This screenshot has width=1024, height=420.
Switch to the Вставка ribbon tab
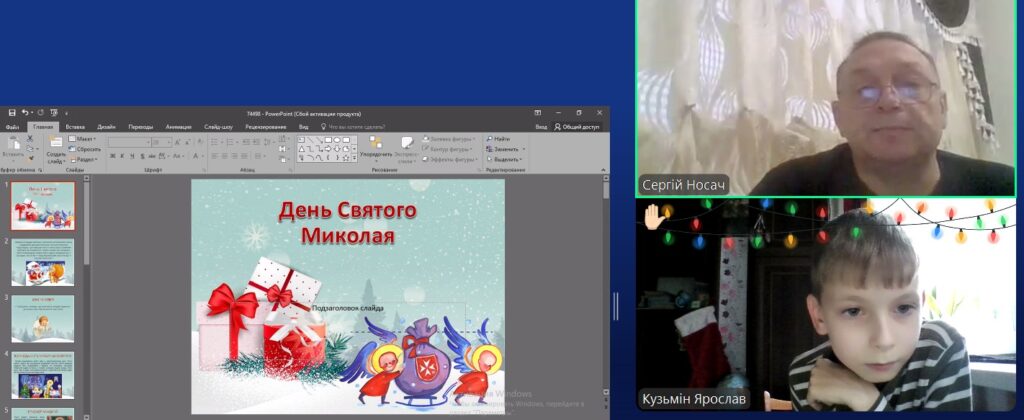75,127
